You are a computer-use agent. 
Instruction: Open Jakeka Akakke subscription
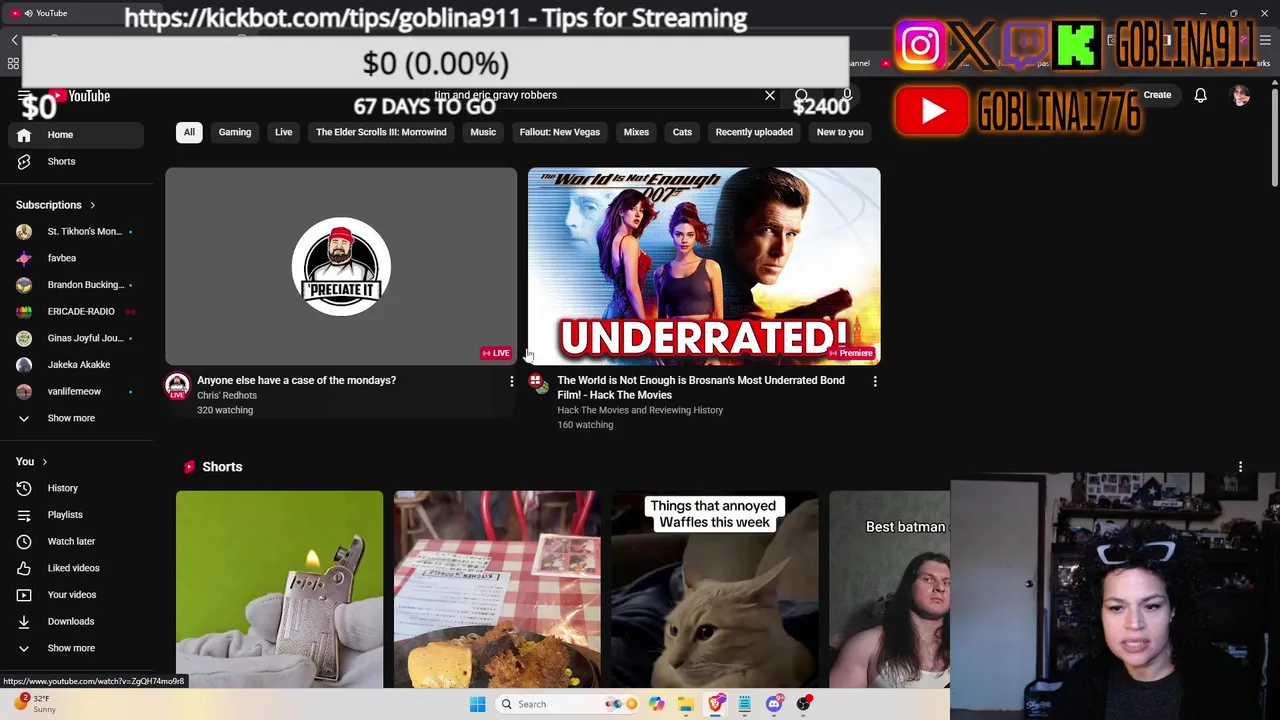click(x=75, y=365)
